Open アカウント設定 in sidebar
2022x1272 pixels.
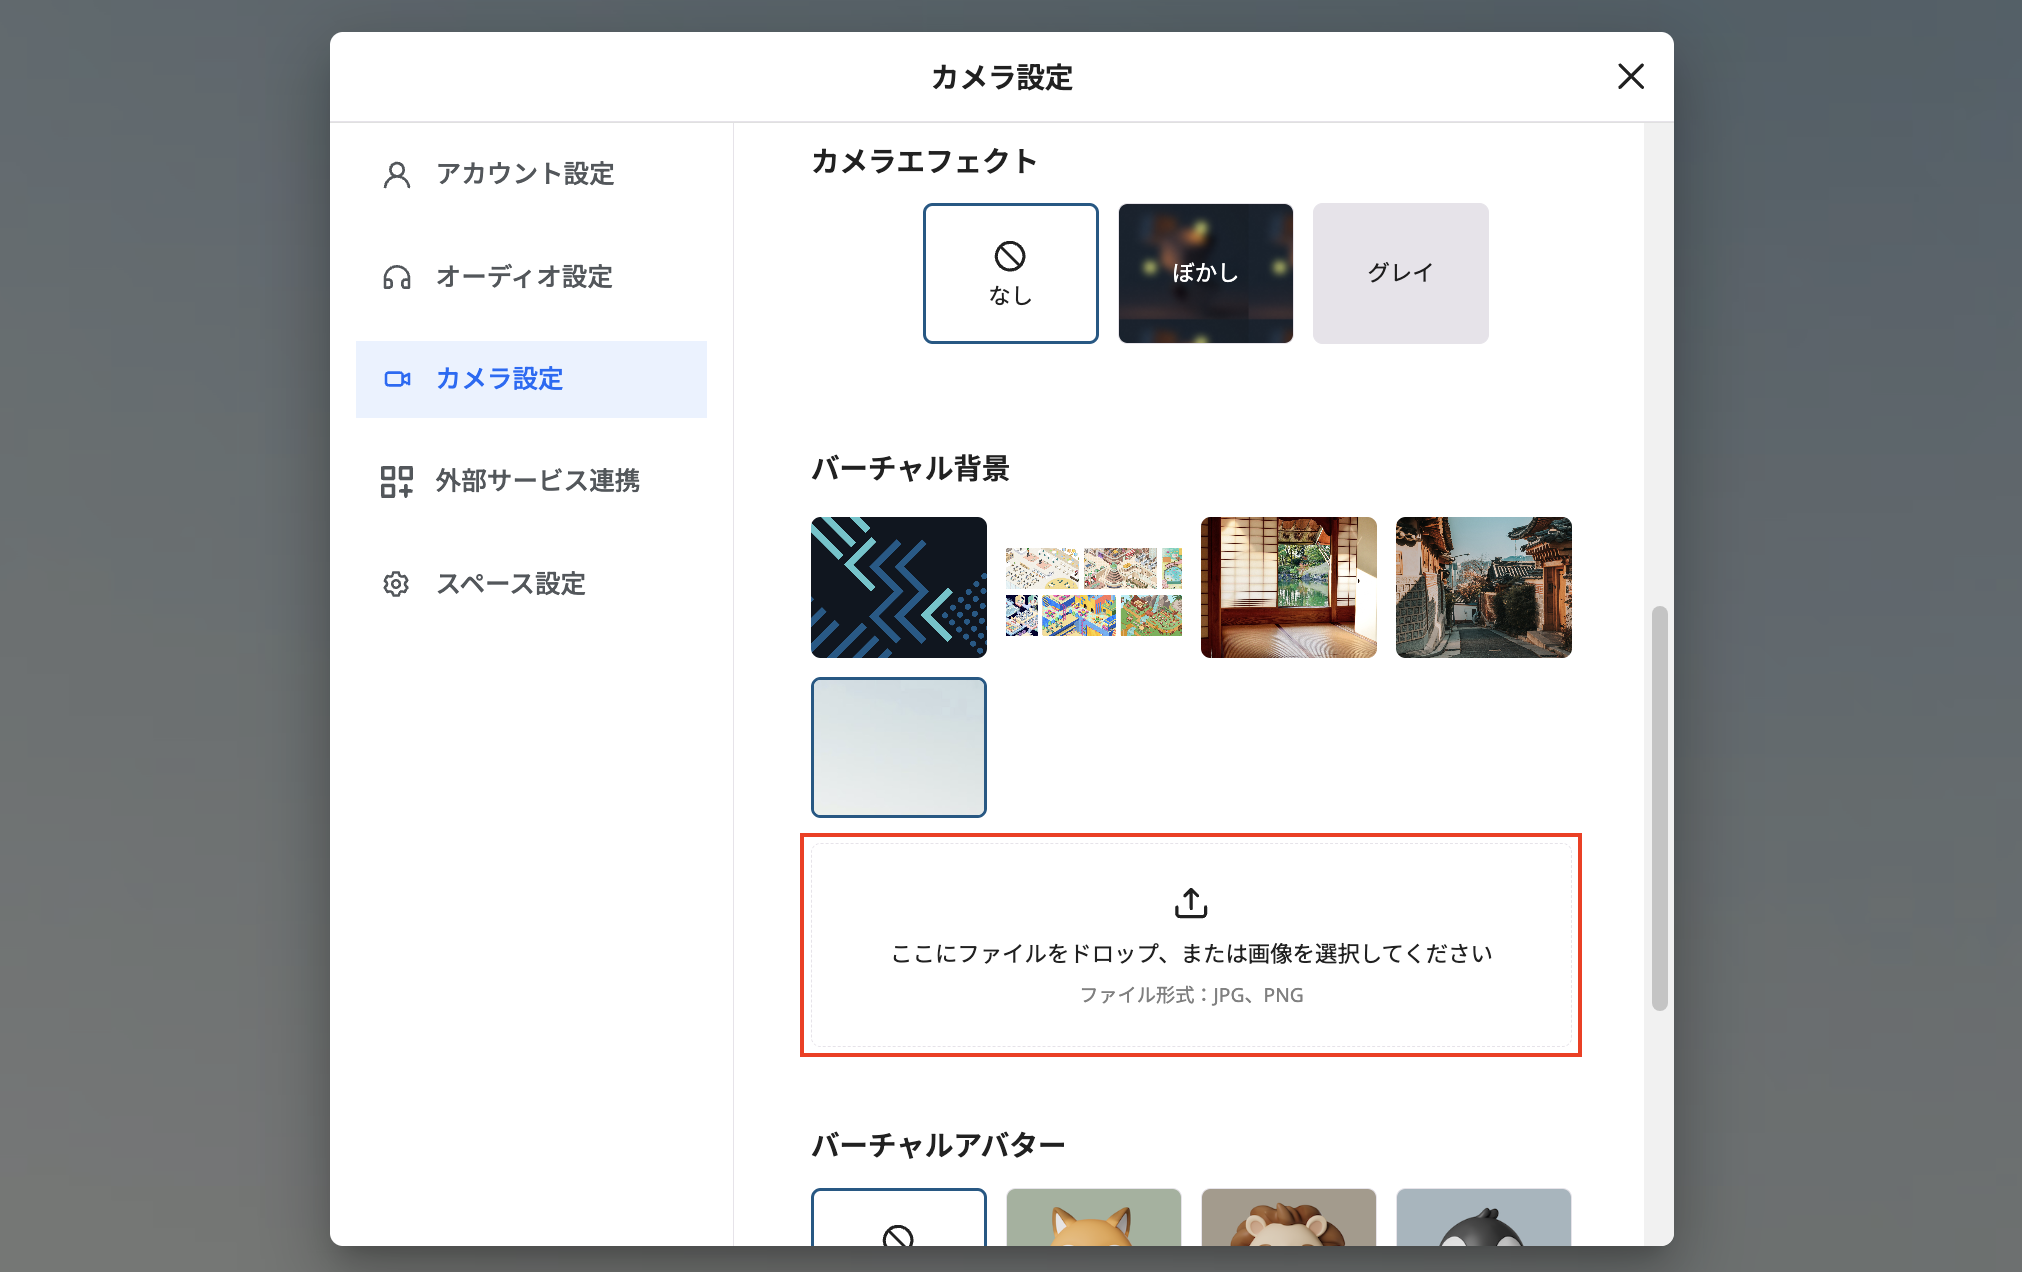click(x=531, y=174)
